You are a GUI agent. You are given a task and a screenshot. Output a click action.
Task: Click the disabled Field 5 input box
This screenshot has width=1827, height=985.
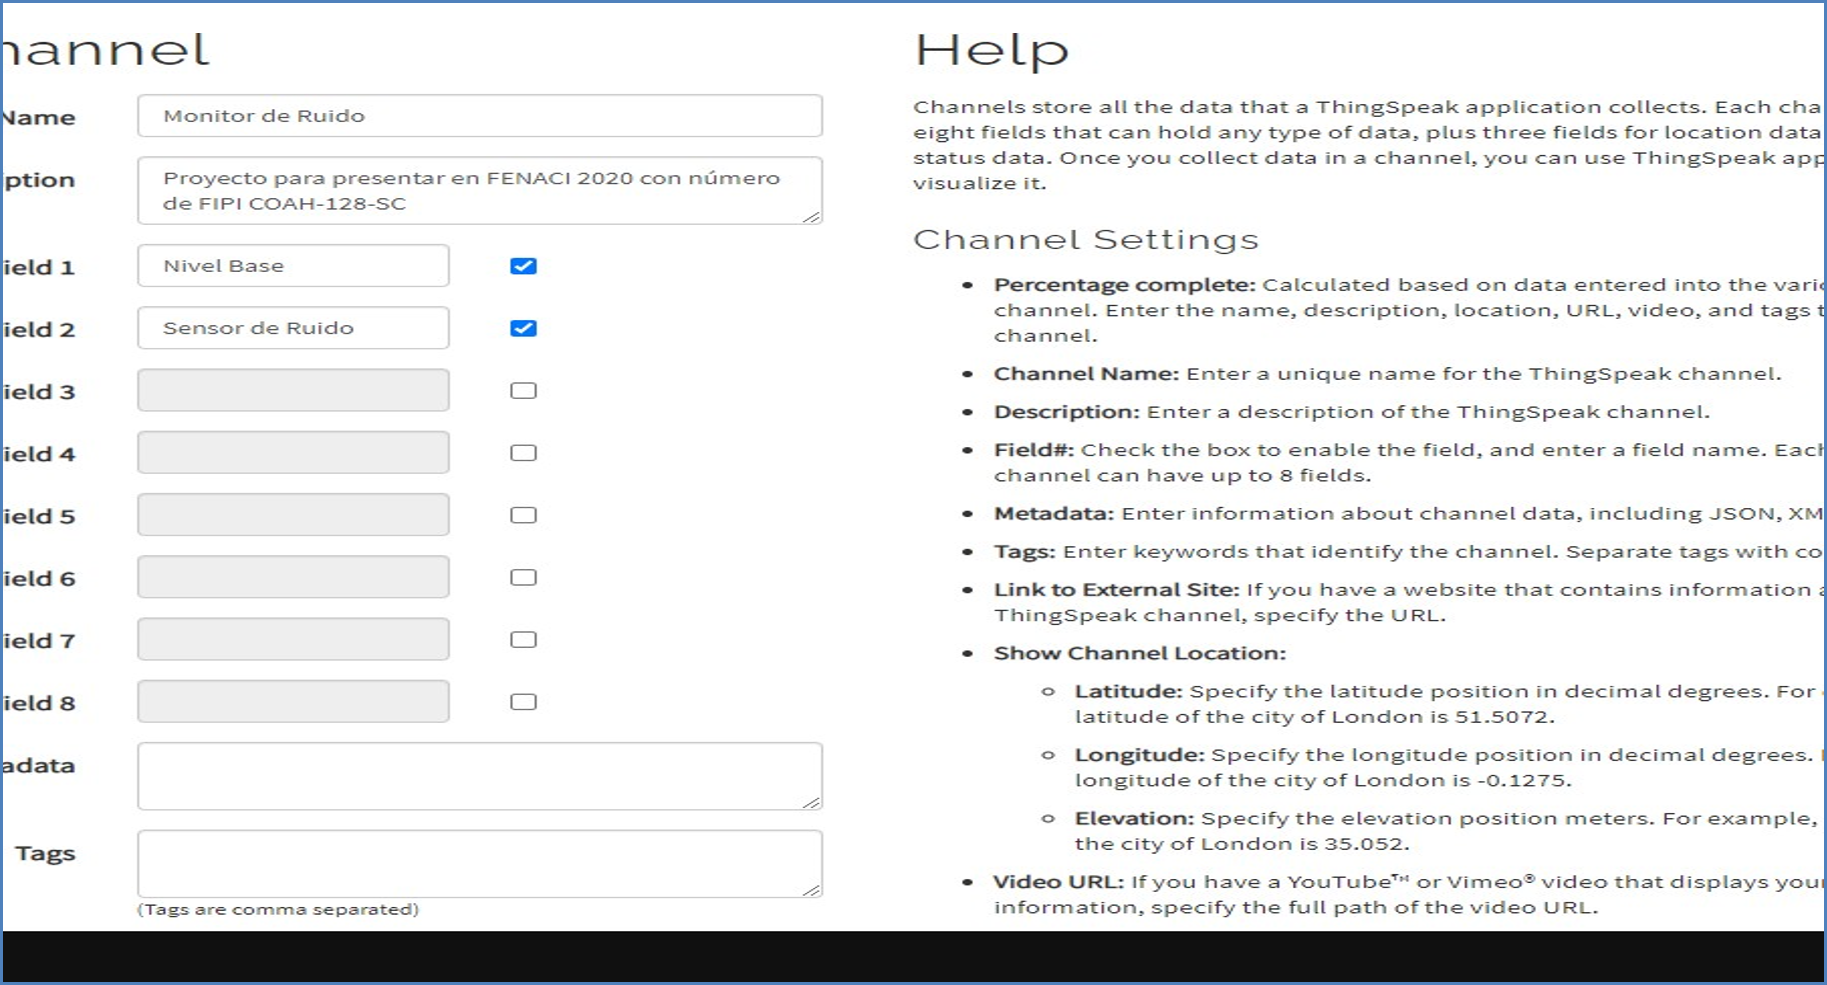(x=293, y=515)
